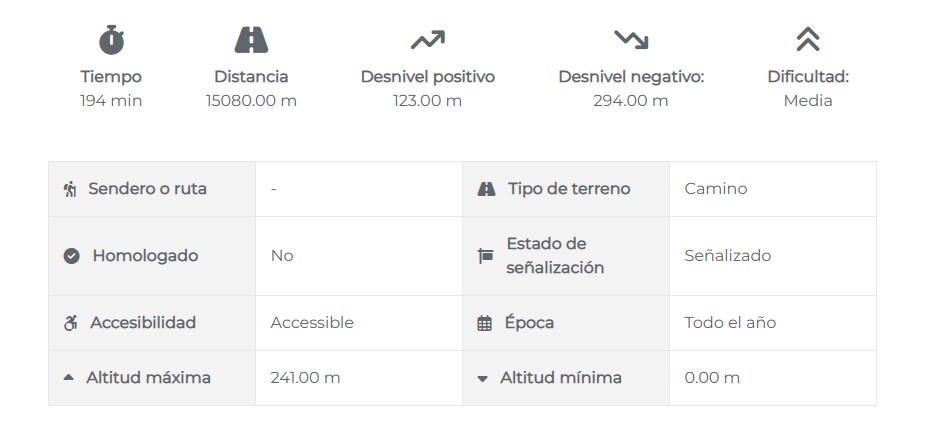The width and height of the screenshot is (931, 437).
Task: Select the 15080.00 m distance value
Action: 251,101
